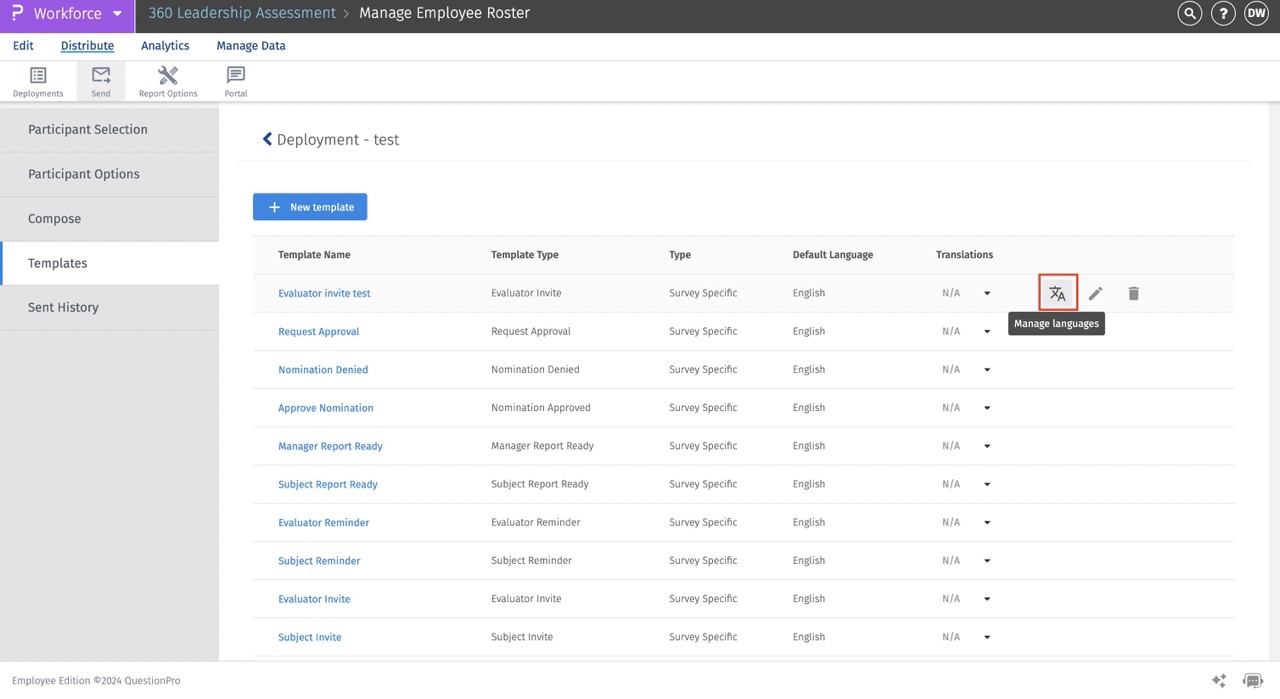Open Report Options tools icon

pyautogui.click(x=168, y=81)
